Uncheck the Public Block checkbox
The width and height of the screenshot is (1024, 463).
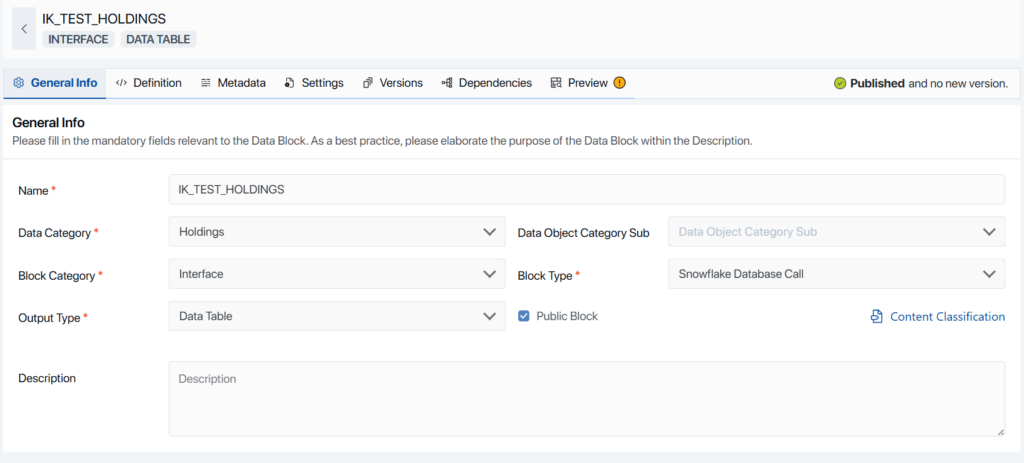click(524, 316)
